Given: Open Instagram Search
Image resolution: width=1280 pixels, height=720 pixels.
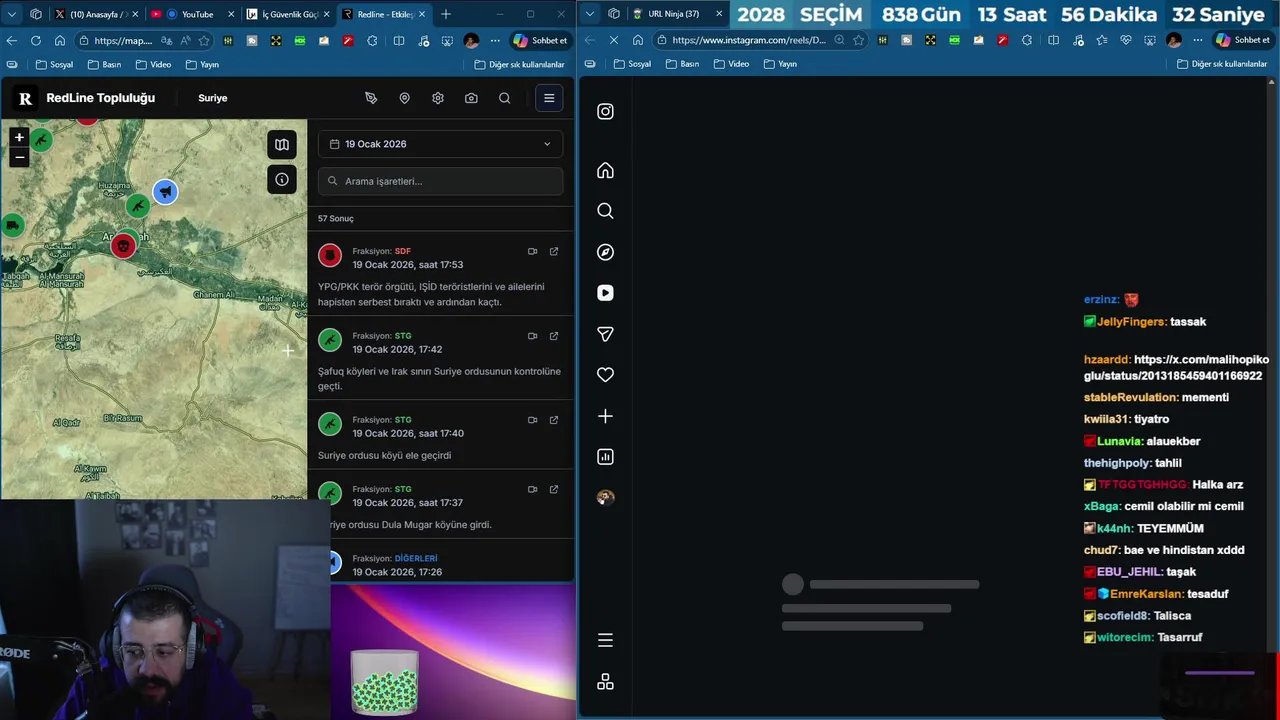Looking at the screenshot, I should pyautogui.click(x=605, y=211).
